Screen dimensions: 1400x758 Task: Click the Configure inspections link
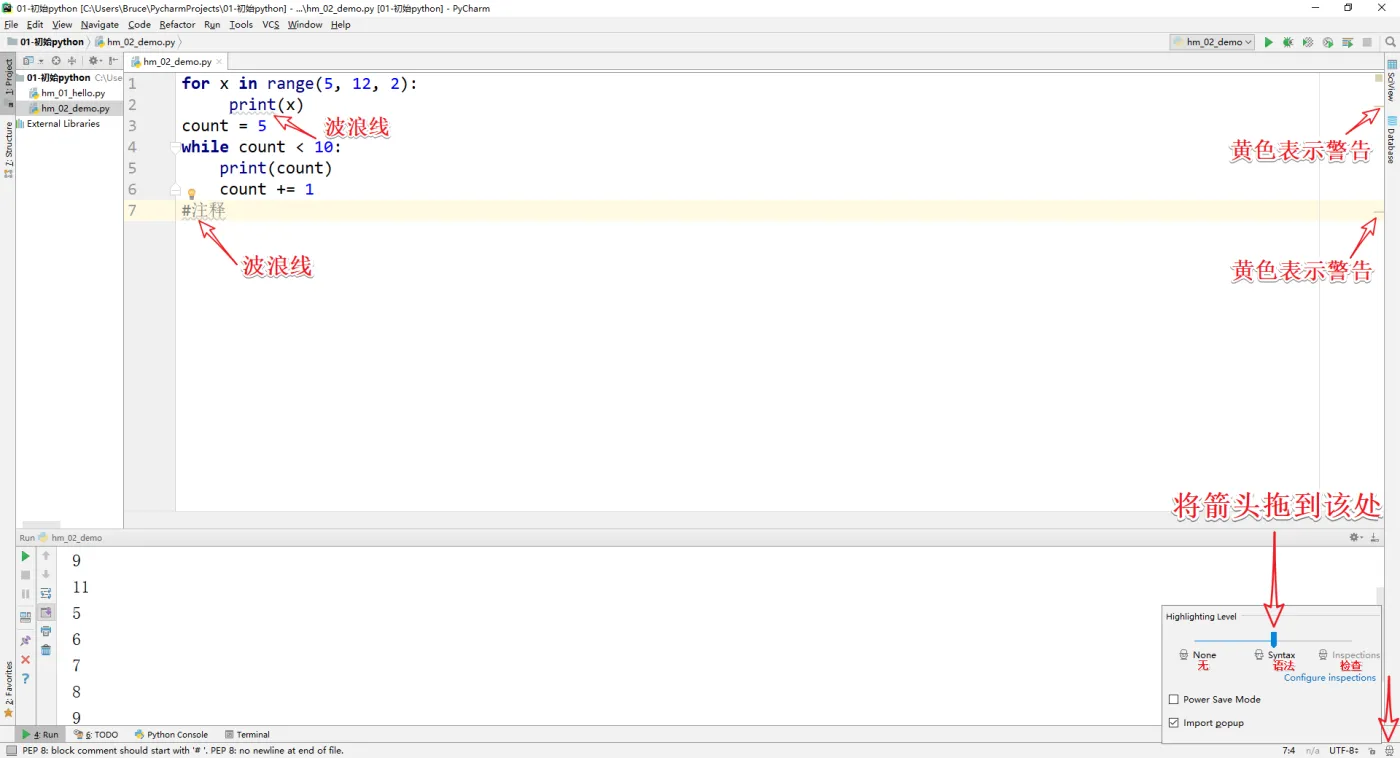pyautogui.click(x=1329, y=678)
